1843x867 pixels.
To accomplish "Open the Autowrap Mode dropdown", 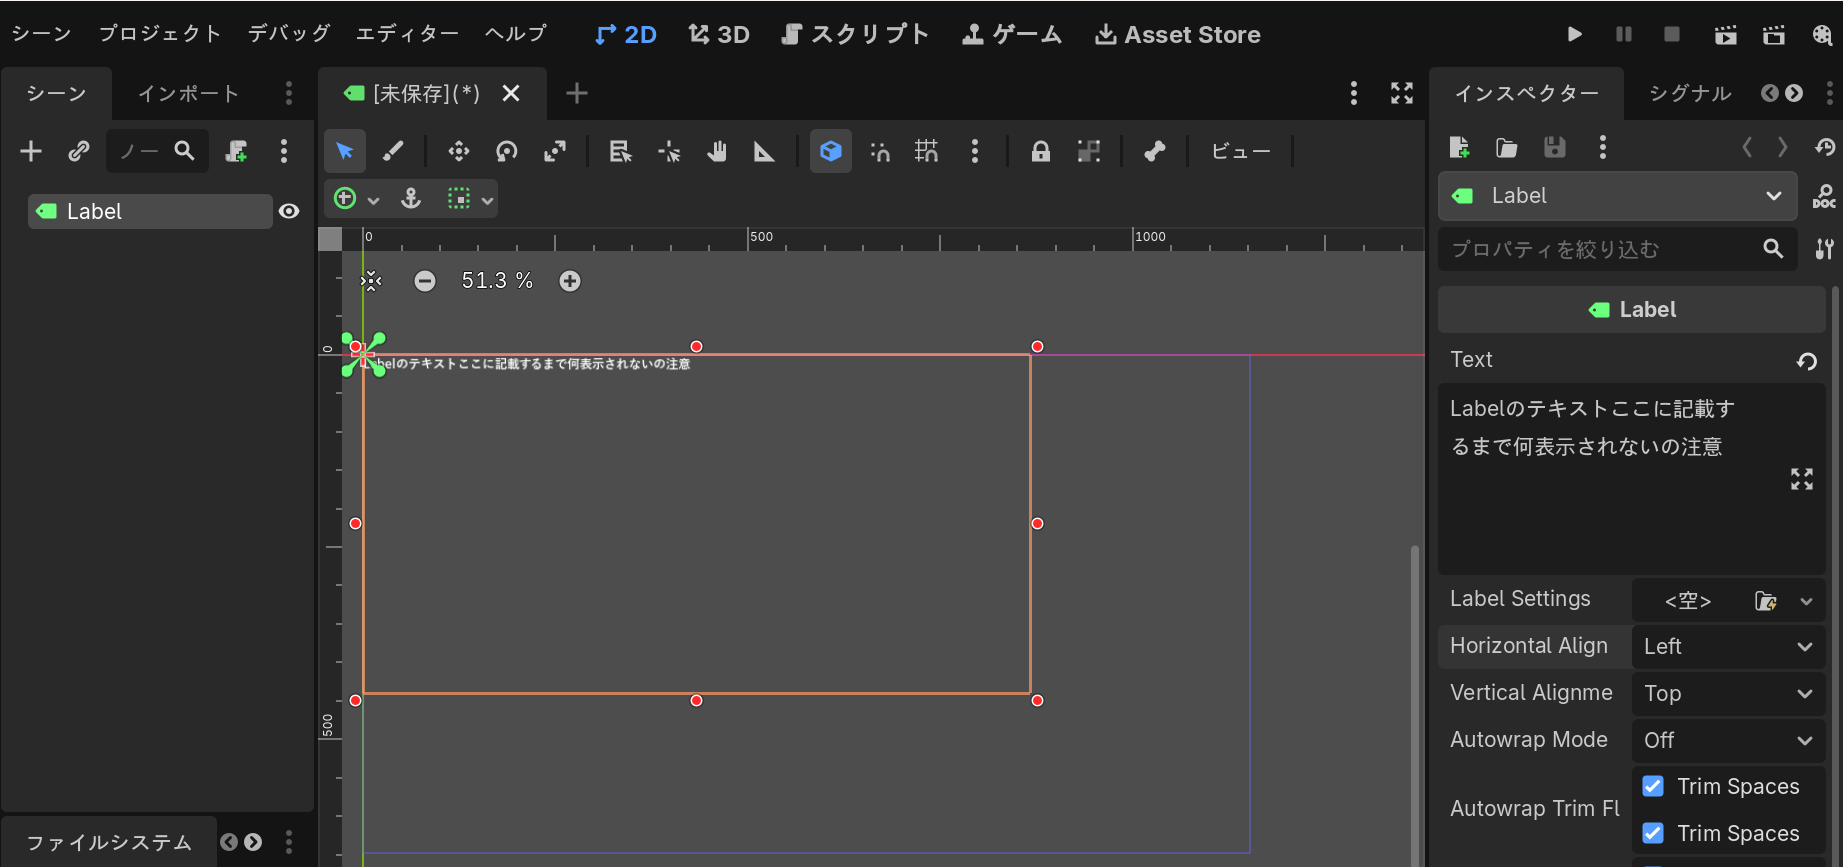I will 1728,740.
